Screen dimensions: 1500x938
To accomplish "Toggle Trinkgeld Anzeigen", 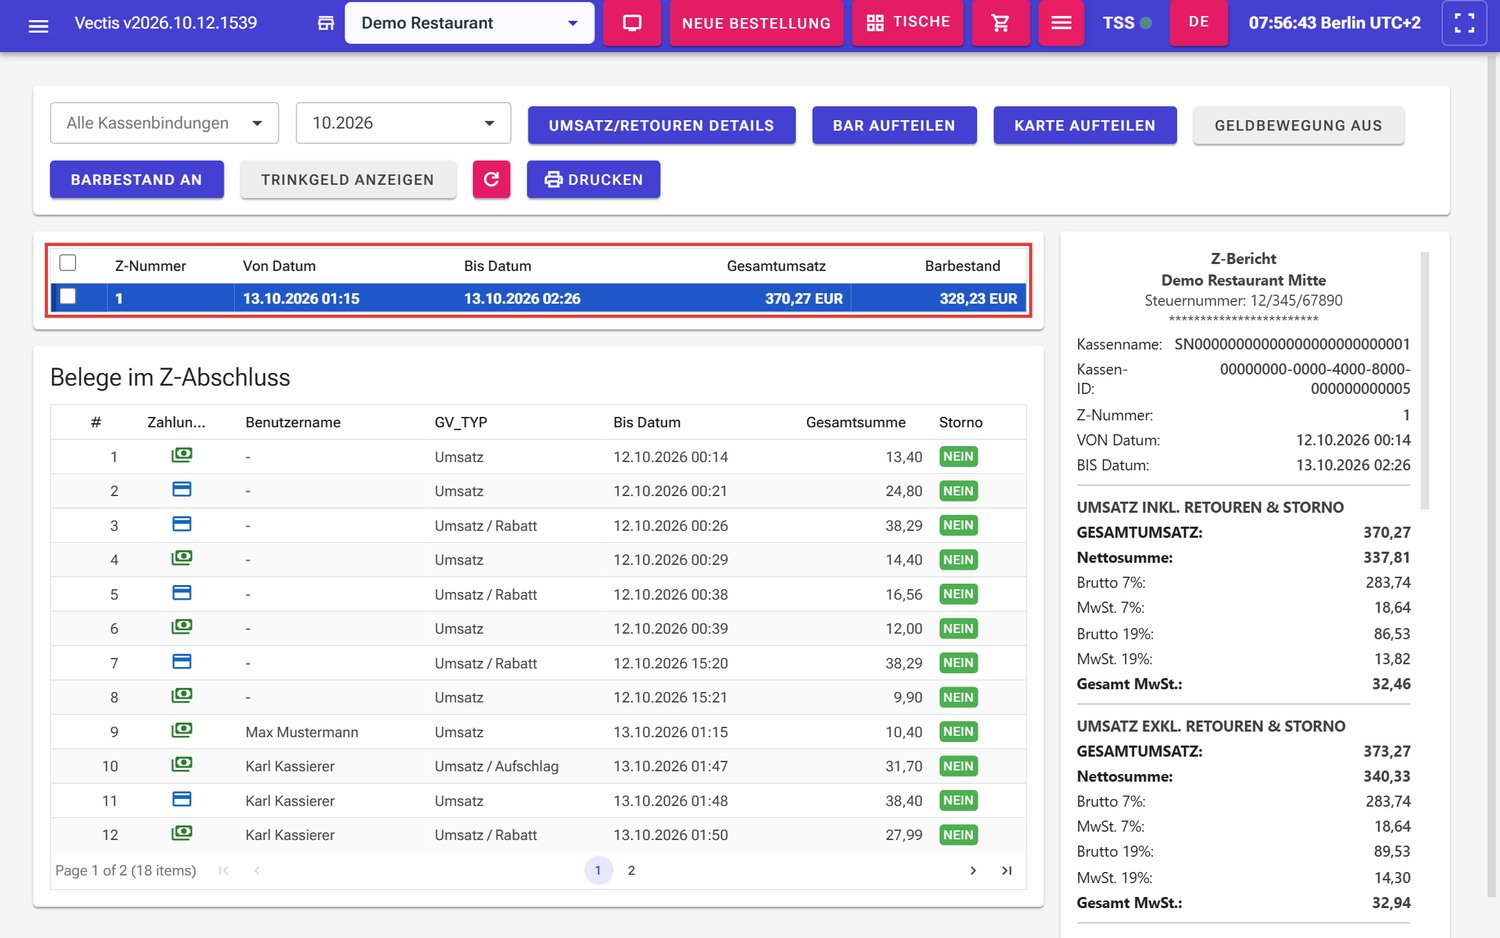I will 348,180.
